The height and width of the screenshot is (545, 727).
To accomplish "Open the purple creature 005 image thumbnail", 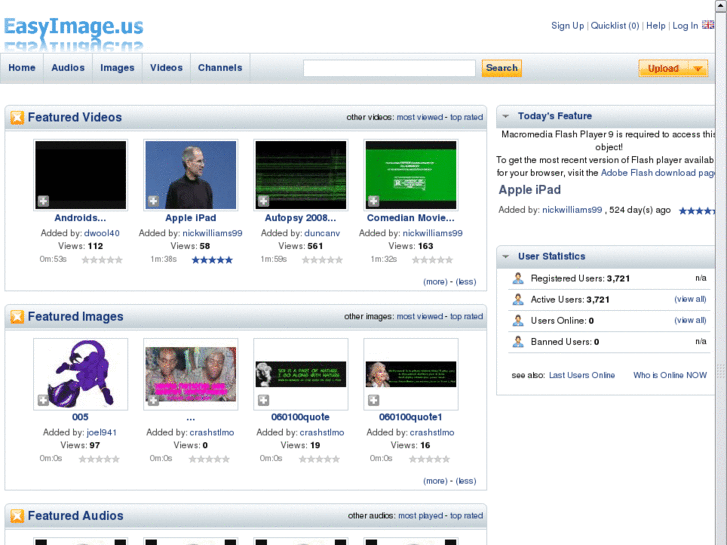I will click(81, 374).
